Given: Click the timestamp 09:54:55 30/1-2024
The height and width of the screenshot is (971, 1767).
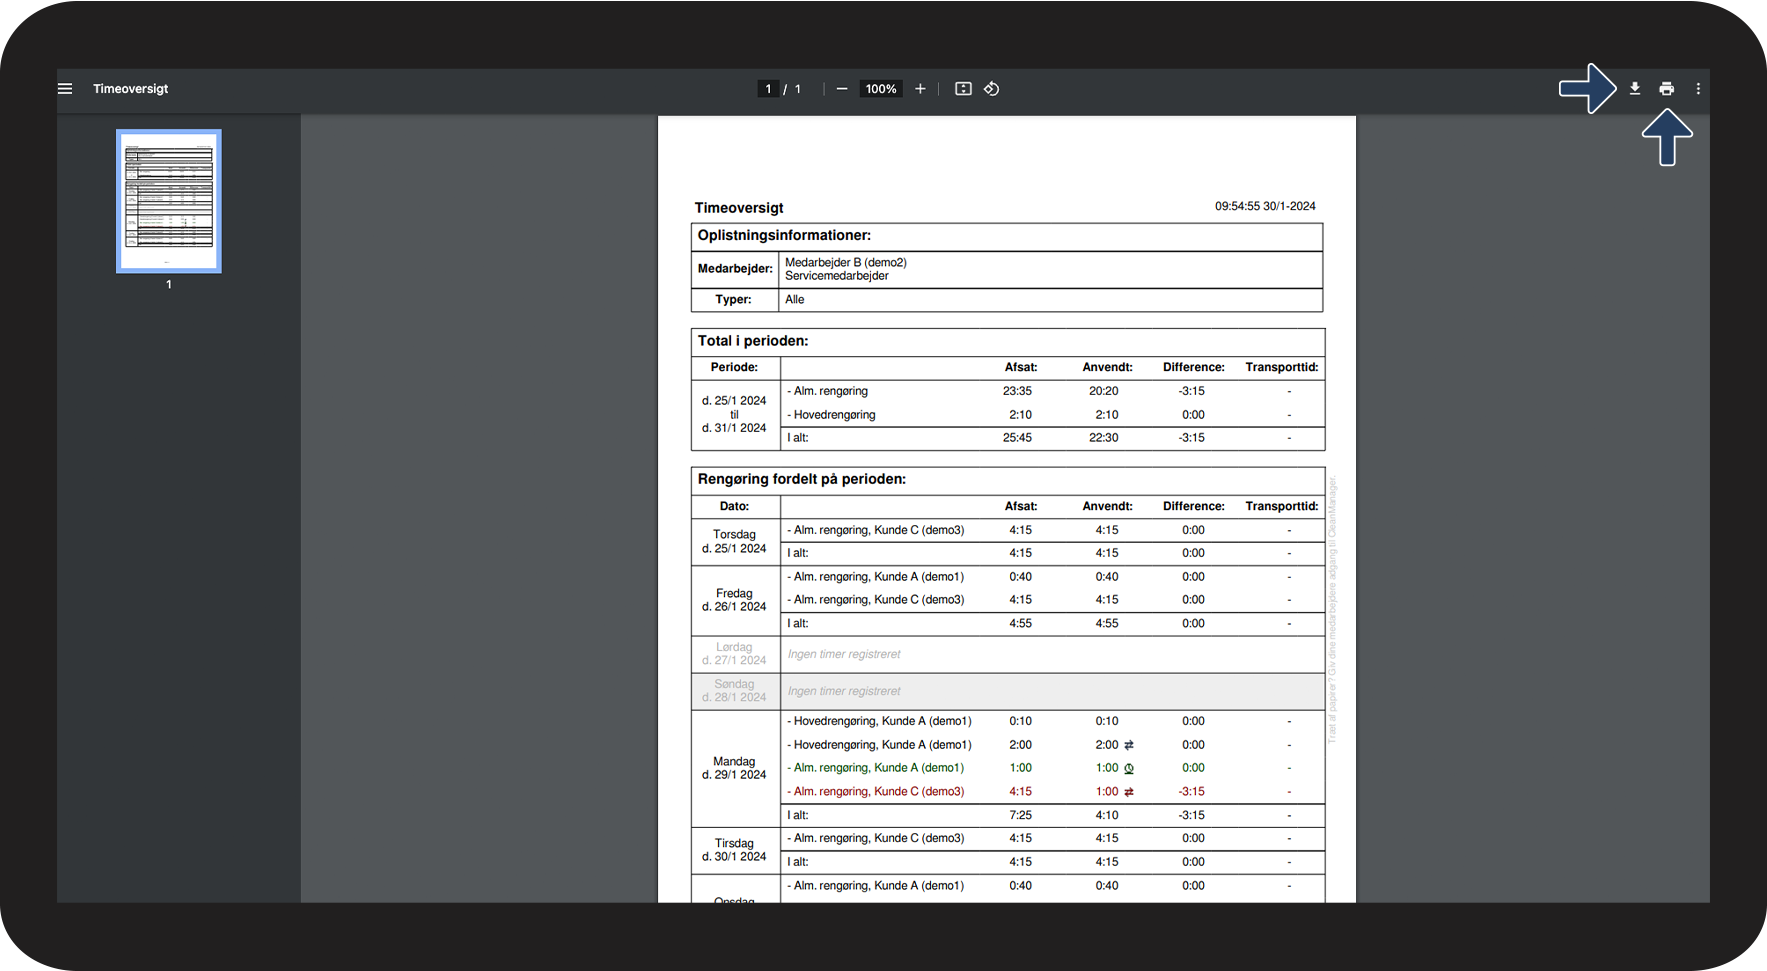Looking at the screenshot, I should pos(1265,206).
